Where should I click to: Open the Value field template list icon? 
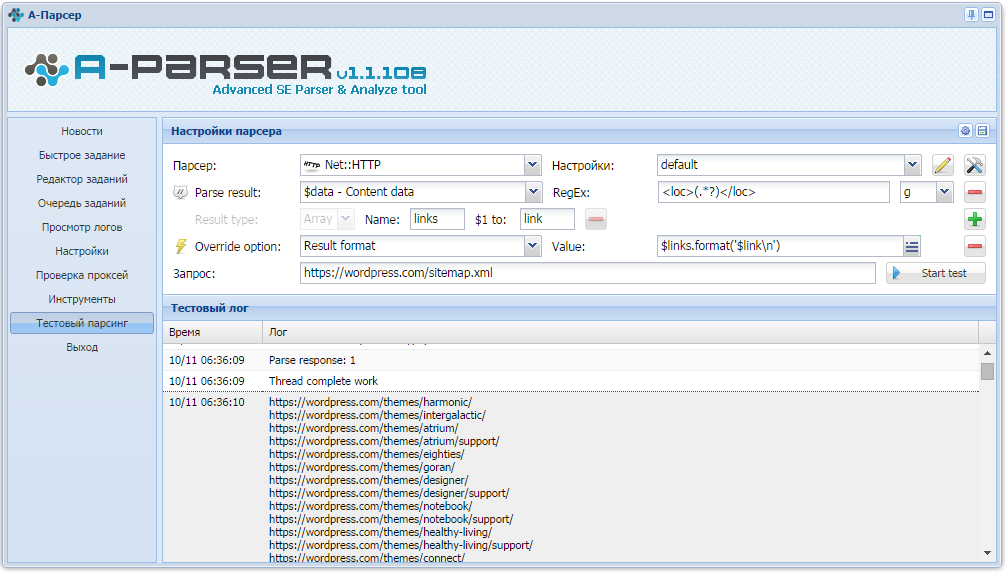[x=912, y=246]
